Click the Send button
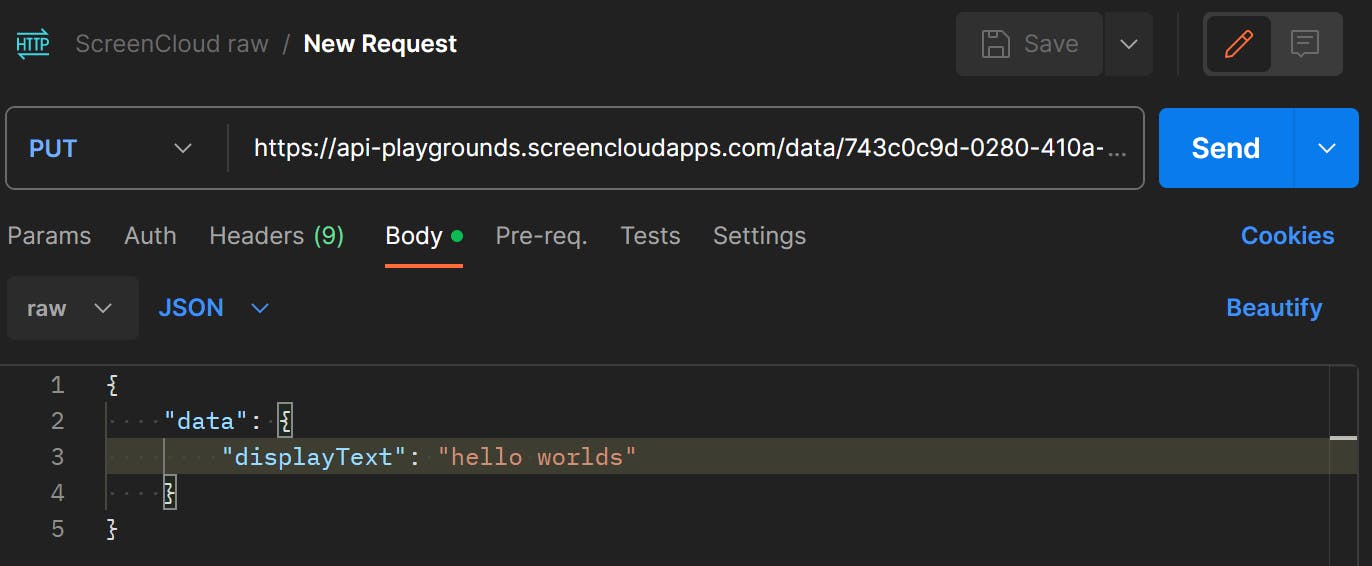The width and height of the screenshot is (1372, 566). (1226, 148)
